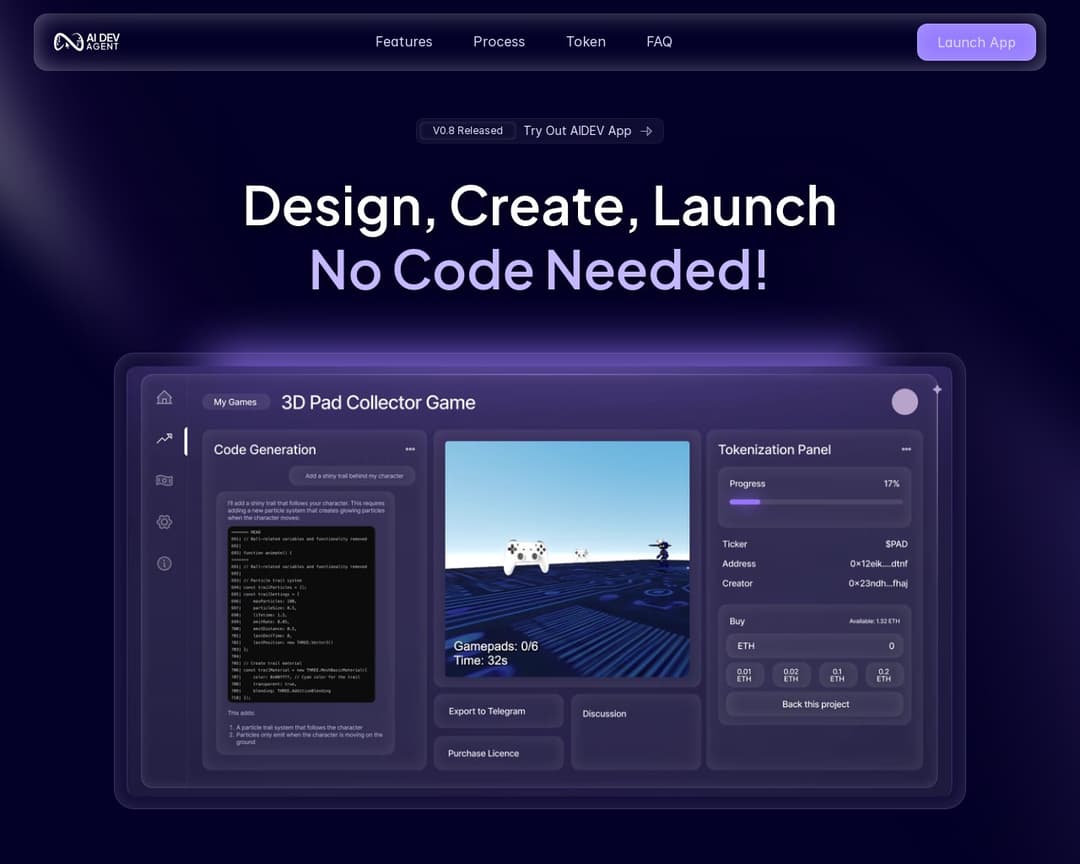This screenshot has height=864, width=1080.
Task: Click the ETH amount input field
Action: coord(815,646)
